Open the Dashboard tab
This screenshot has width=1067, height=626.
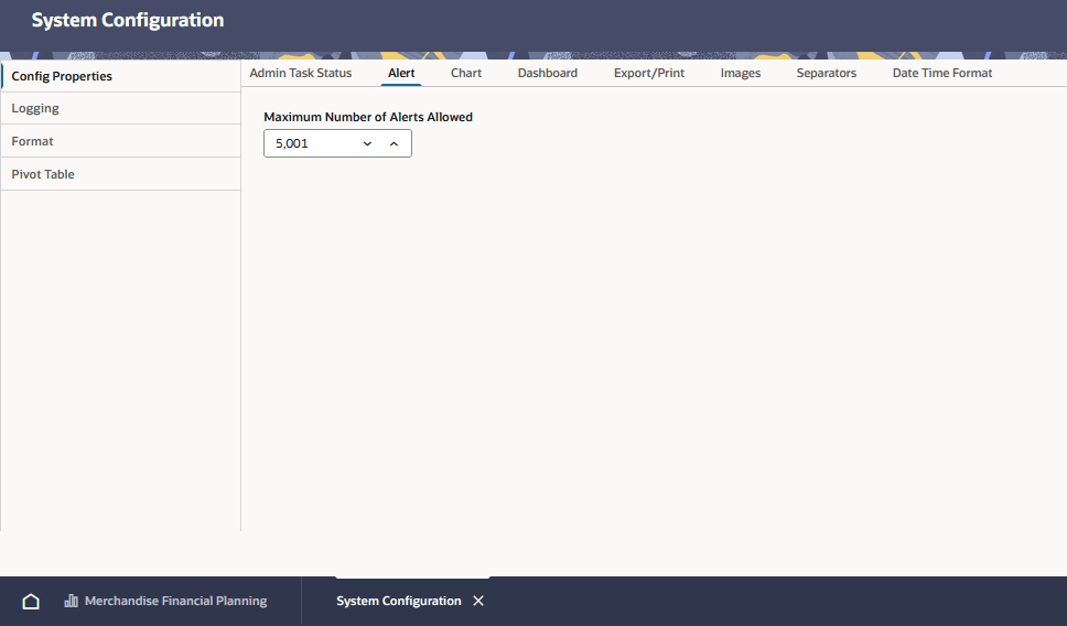click(548, 73)
